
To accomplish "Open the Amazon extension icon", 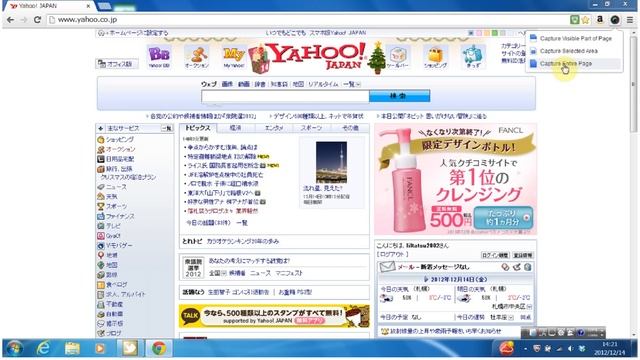I will [600, 19].
